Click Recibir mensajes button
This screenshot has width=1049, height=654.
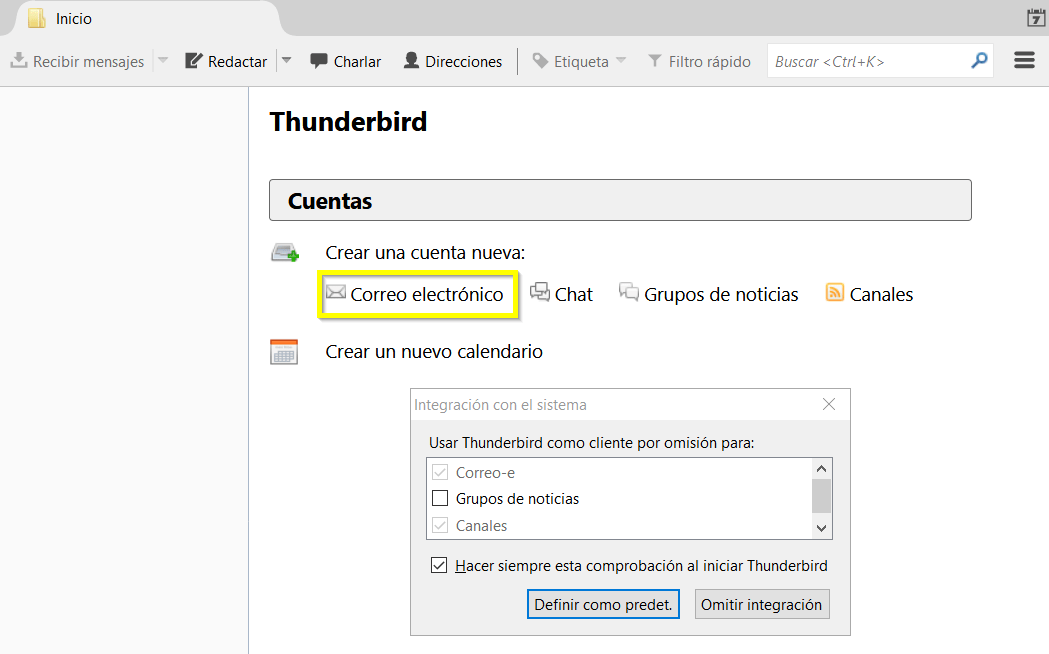click(x=78, y=62)
